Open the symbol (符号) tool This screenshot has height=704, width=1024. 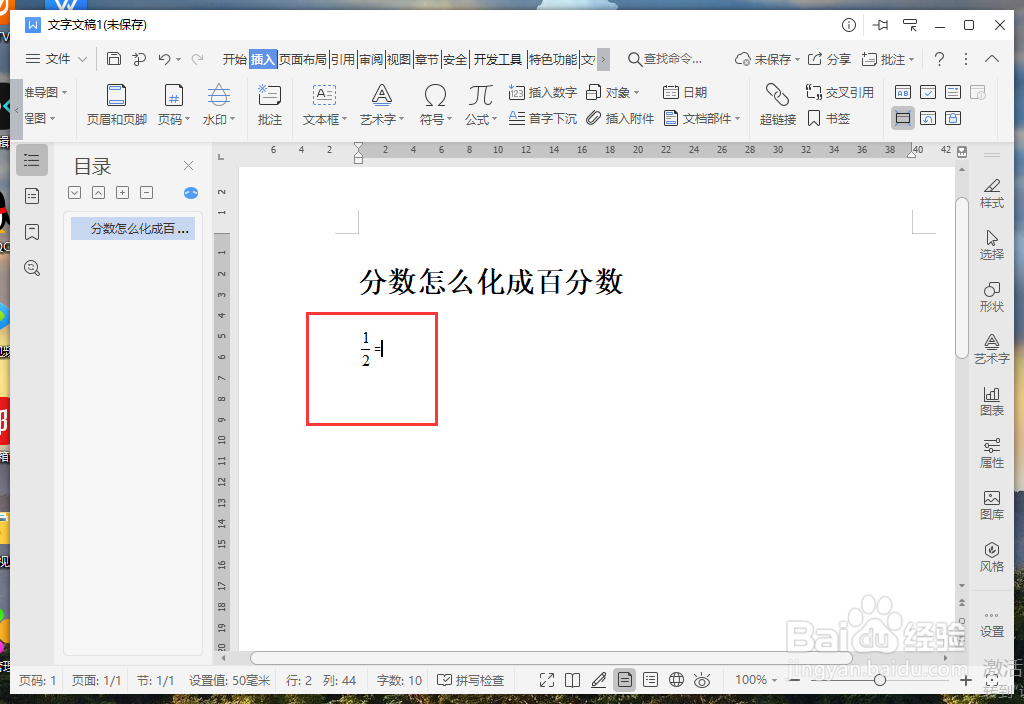pyautogui.click(x=435, y=104)
